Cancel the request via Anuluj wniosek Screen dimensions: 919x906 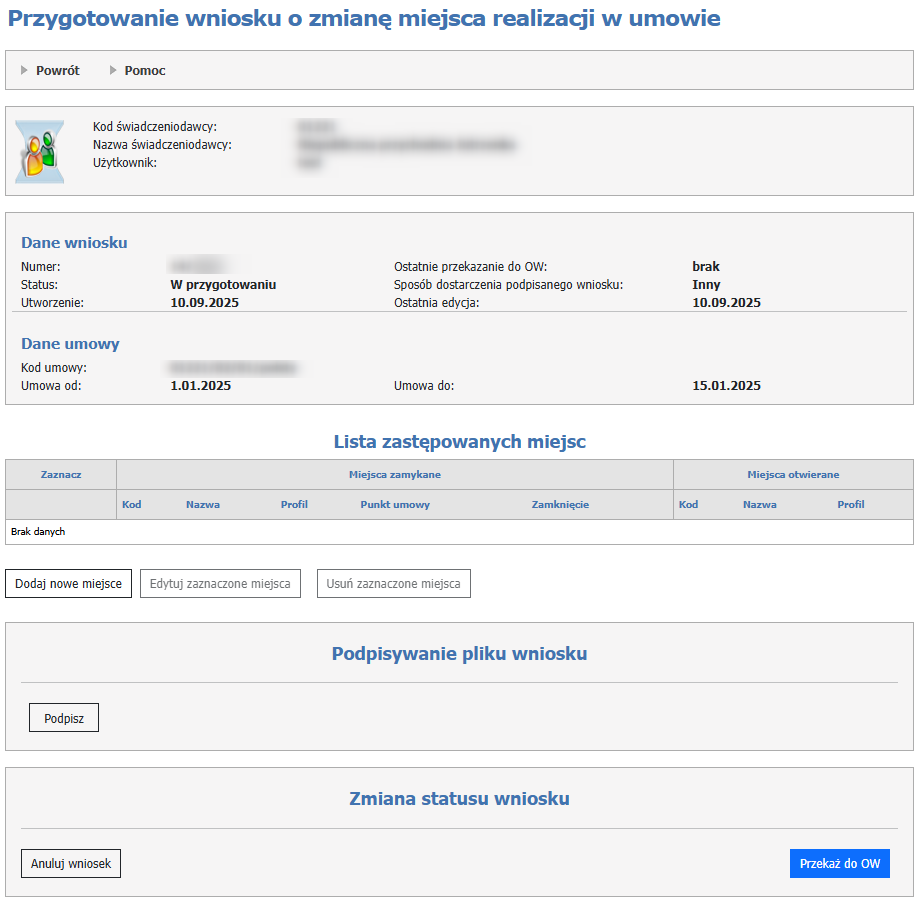tap(71, 863)
